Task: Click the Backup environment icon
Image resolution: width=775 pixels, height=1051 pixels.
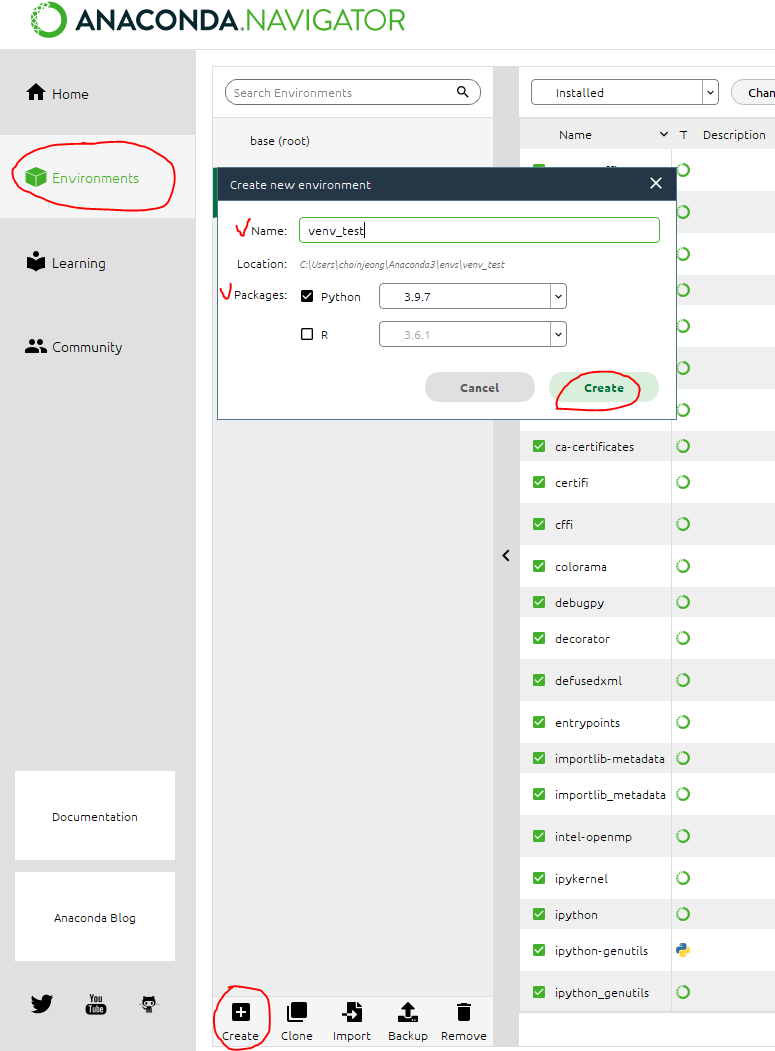Action: click(408, 1012)
